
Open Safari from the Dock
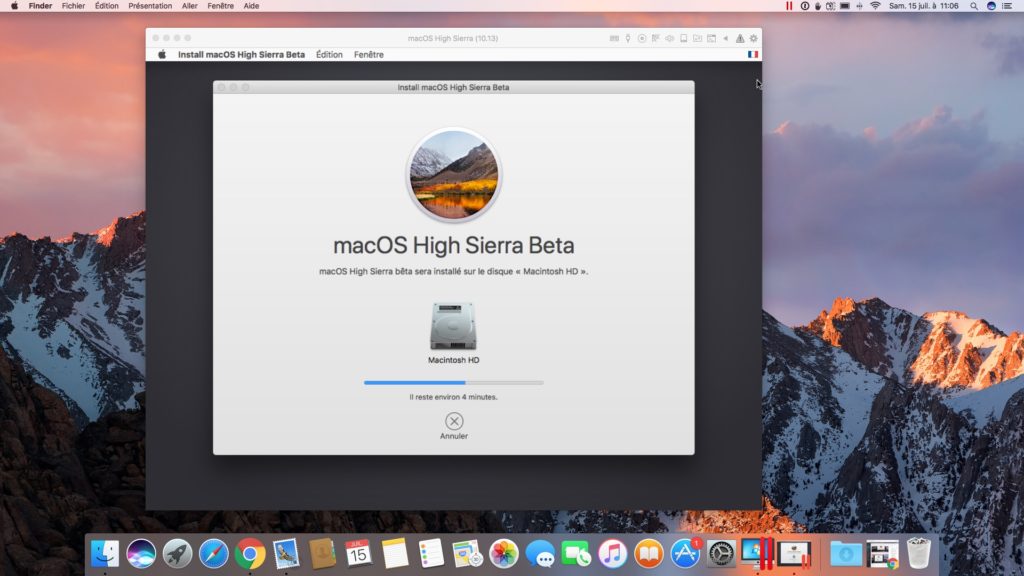(214, 554)
